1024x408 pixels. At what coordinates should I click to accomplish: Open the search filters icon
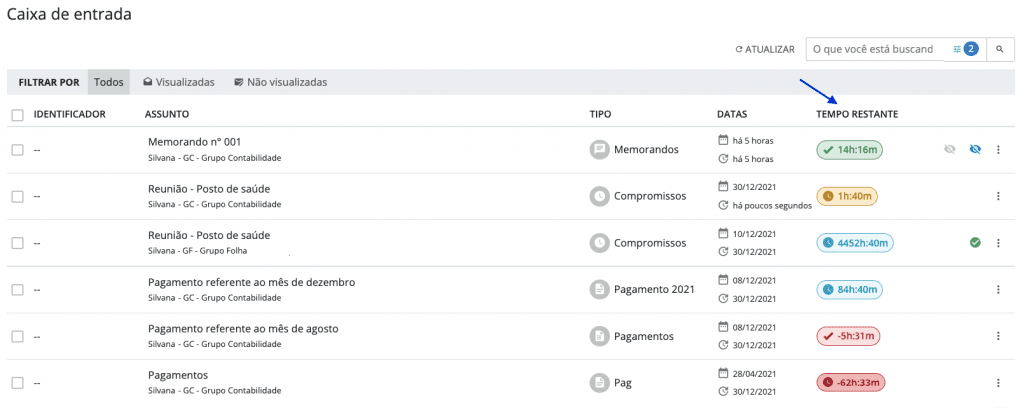coord(957,49)
